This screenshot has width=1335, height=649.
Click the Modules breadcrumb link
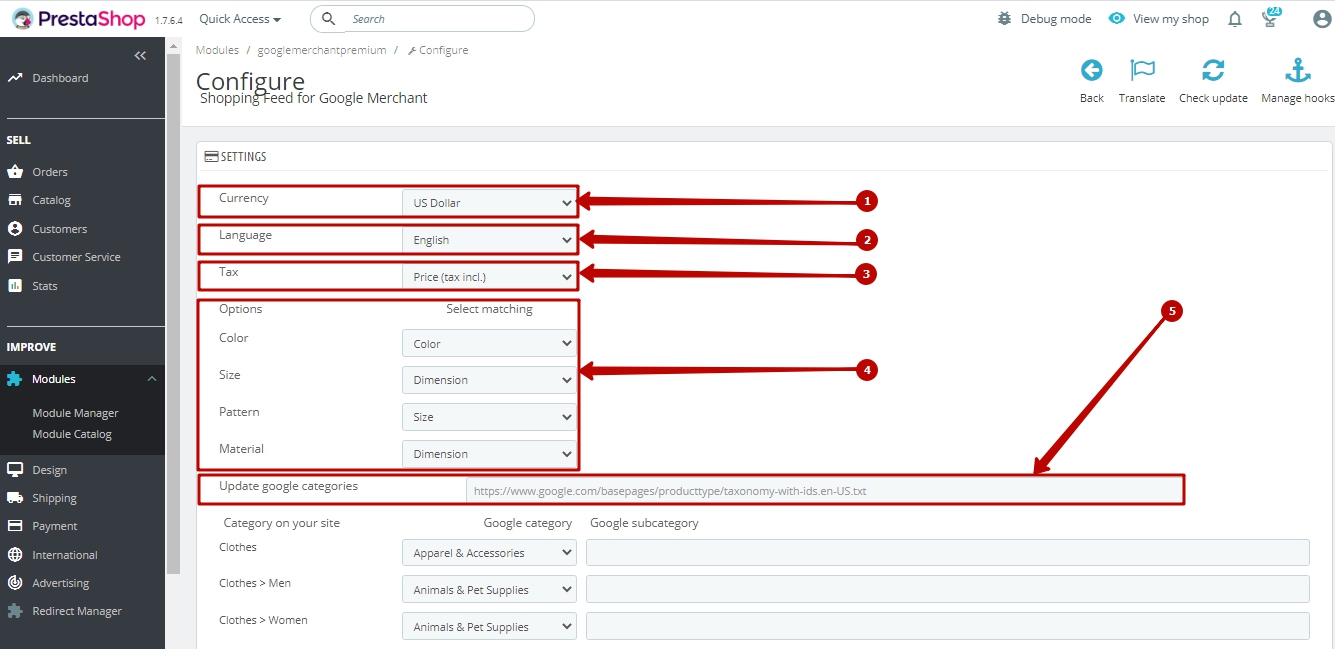tap(217, 50)
